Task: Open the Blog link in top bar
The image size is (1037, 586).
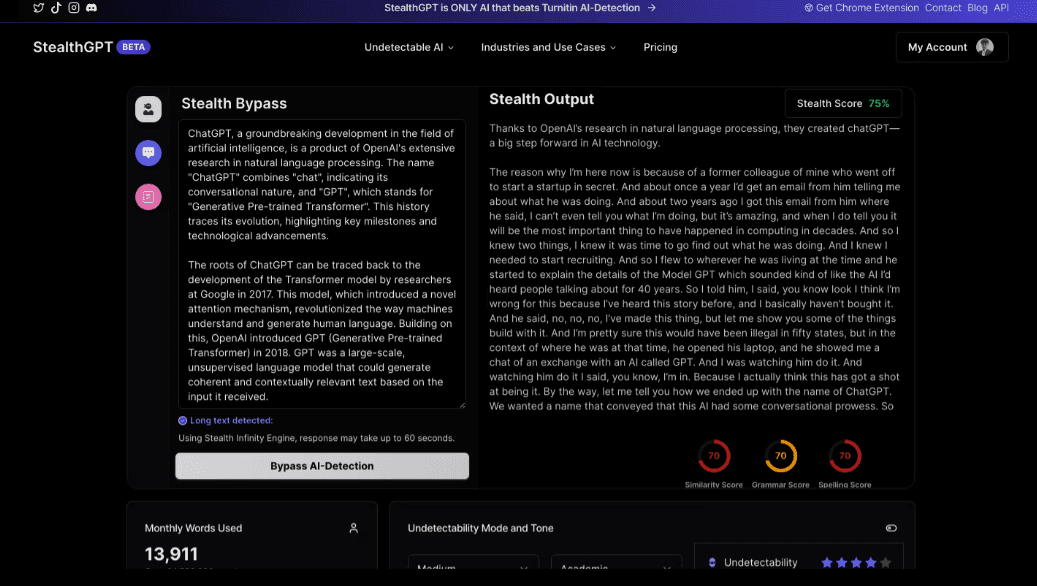Action: (x=977, y=8)
